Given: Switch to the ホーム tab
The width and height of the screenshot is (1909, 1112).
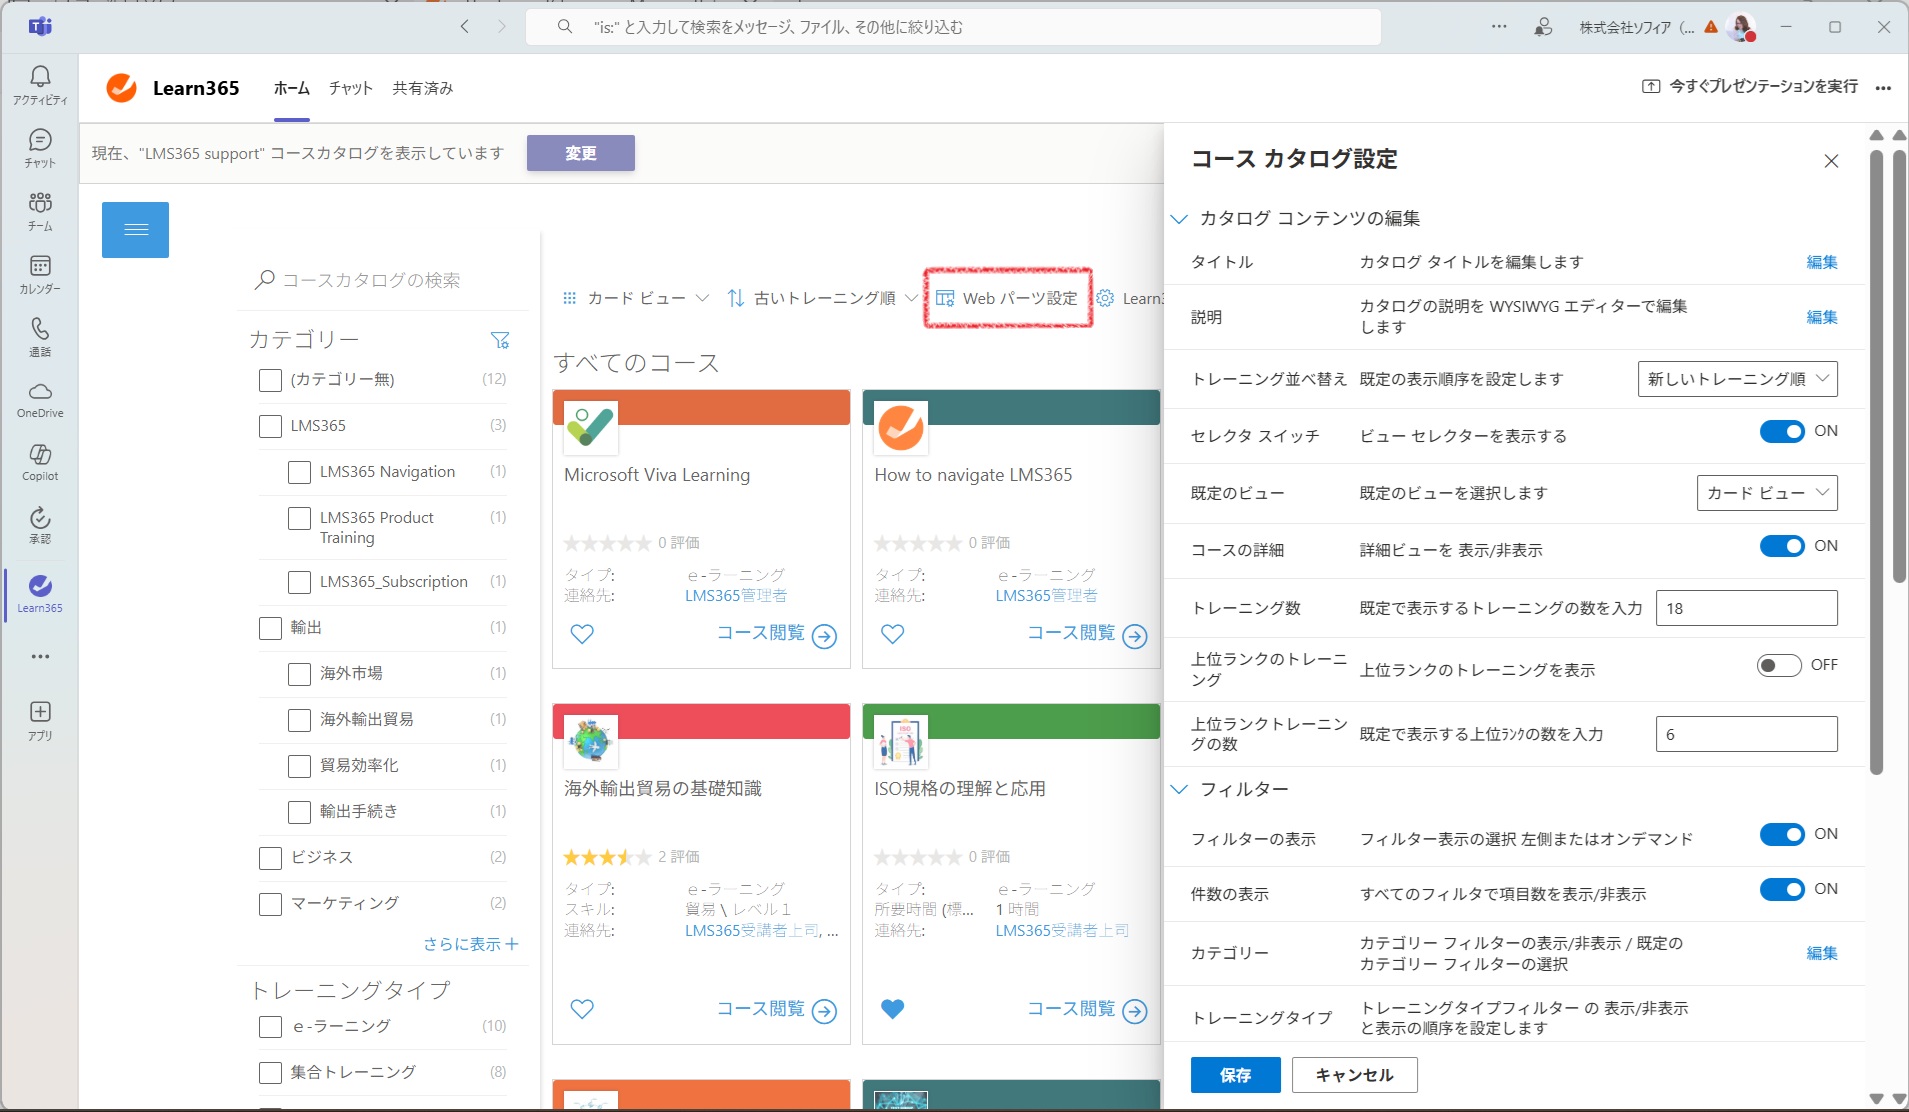Looking at the screenshot, I should click(292, 88).
